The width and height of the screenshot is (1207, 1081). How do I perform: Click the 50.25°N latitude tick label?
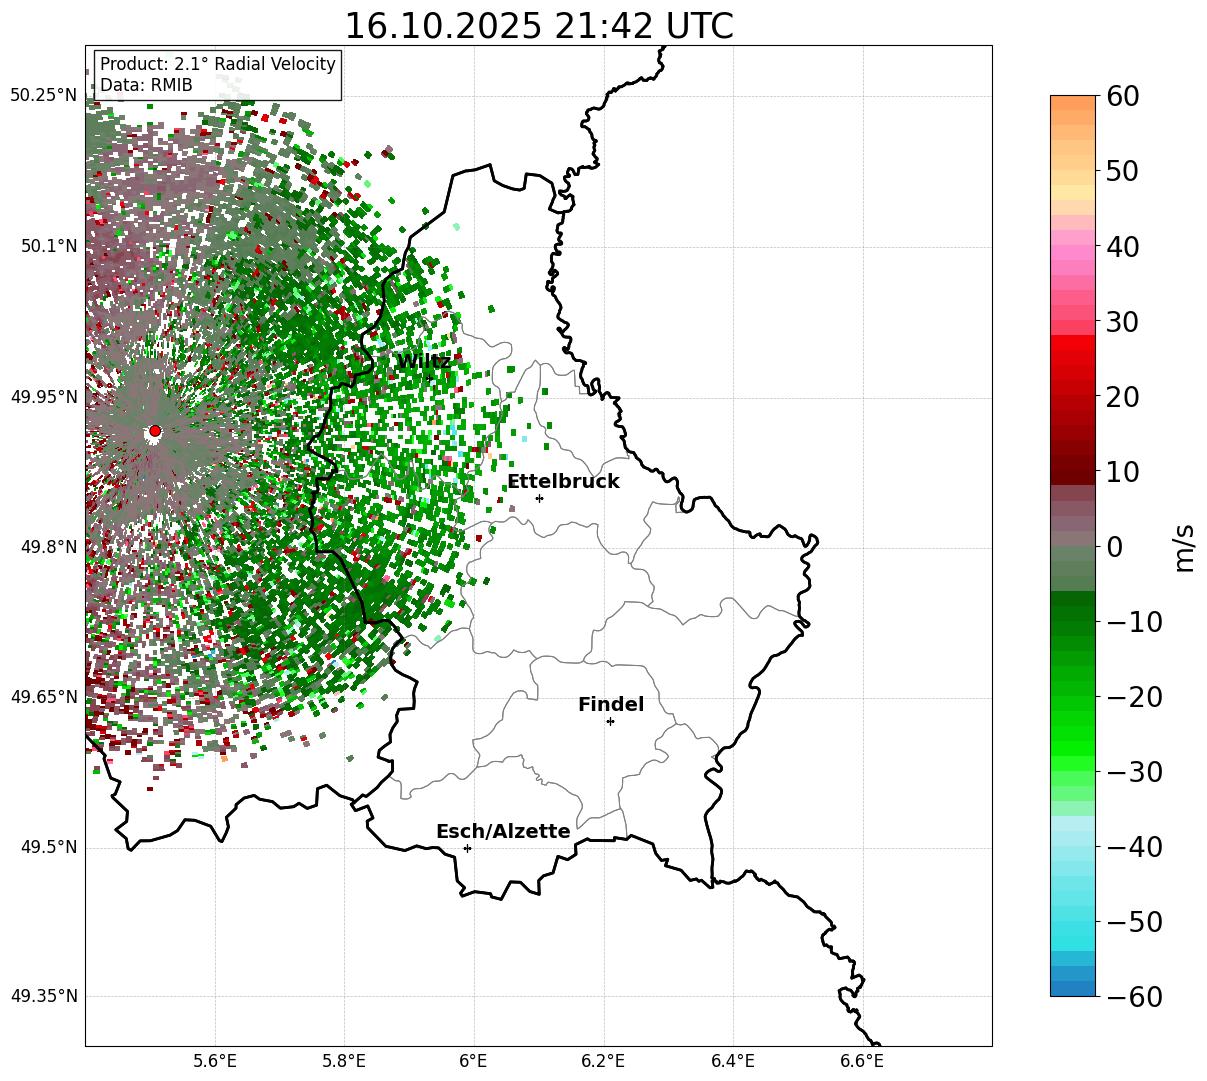click(x=44, y=95)
